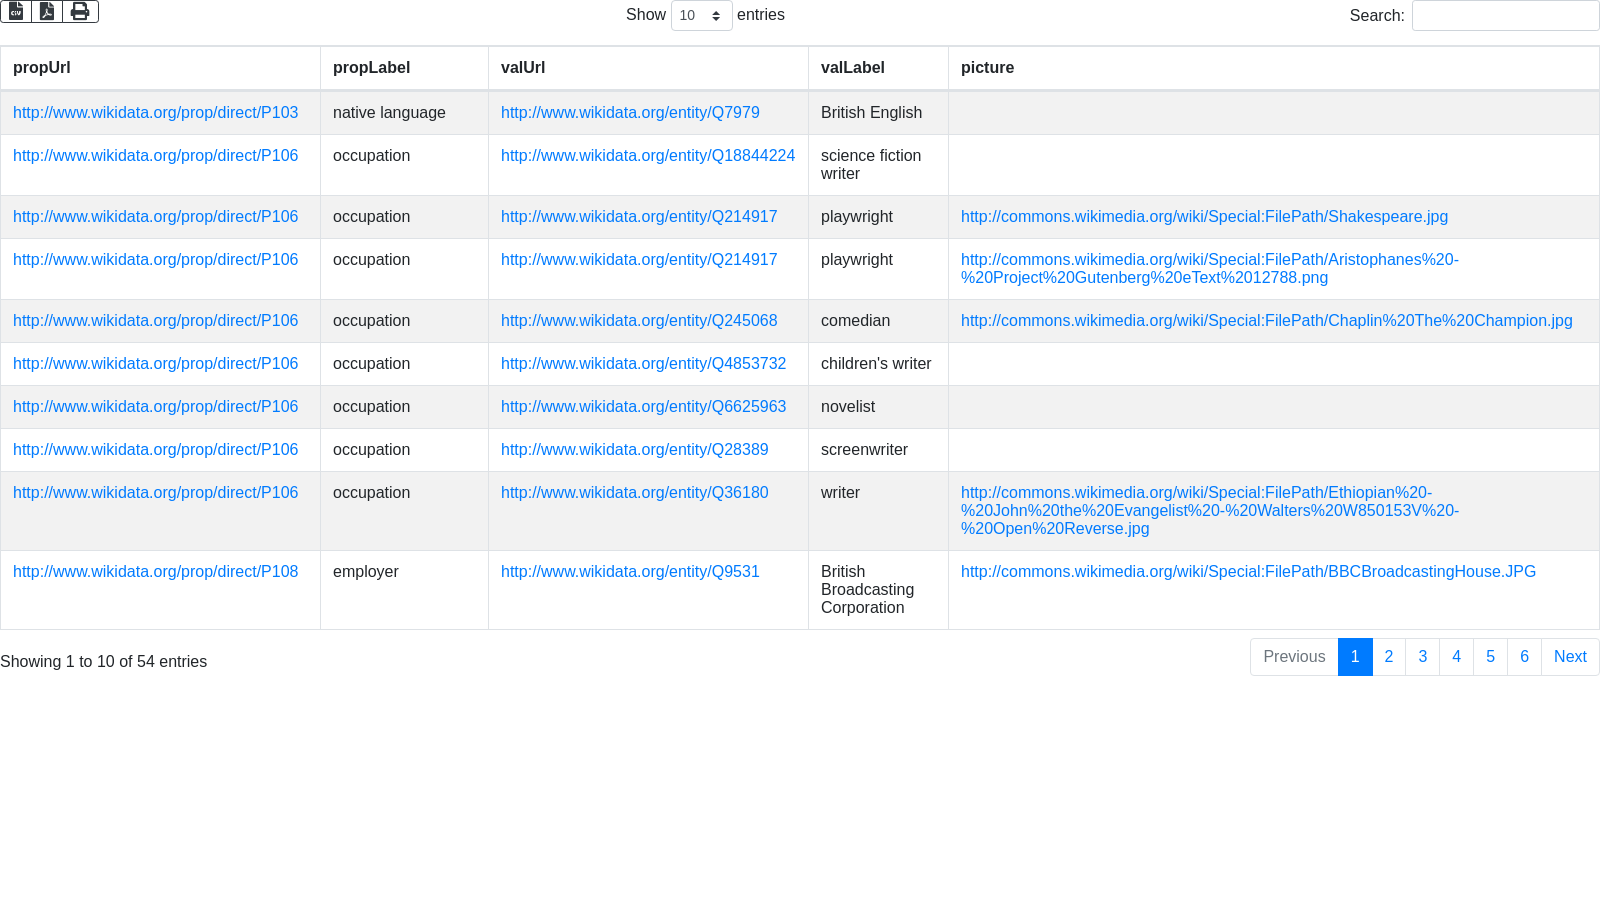Open the Chaplin The Champion picture link
This screenshot has width=1600, height=900.
(1266, 321)
